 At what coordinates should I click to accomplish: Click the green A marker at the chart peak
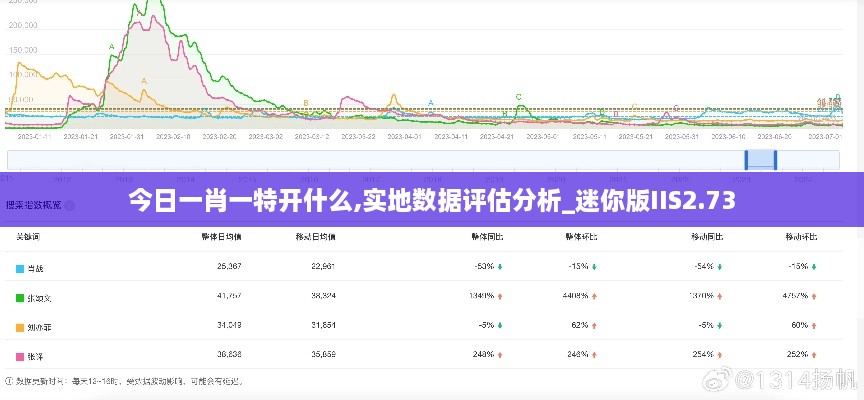click(111, 46)
